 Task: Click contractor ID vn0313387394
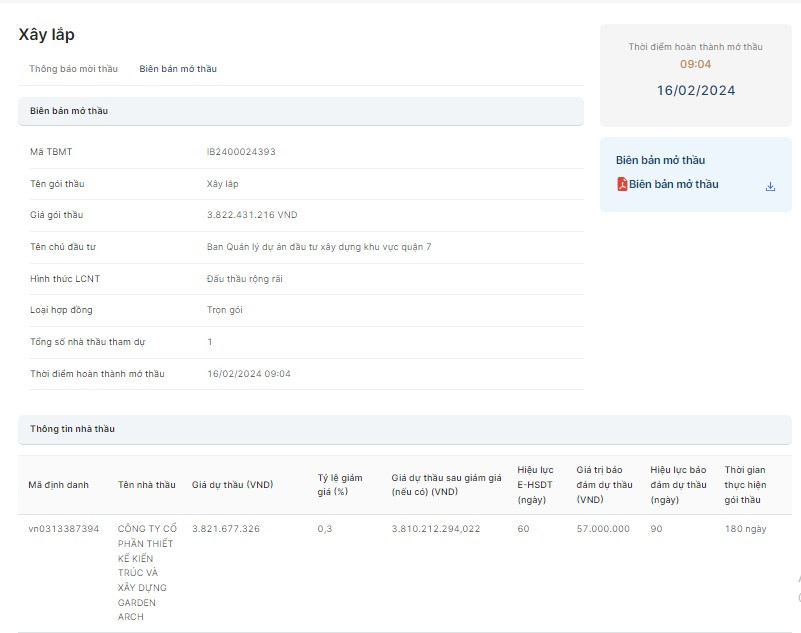pyautogui.click(x=63, y=529)
